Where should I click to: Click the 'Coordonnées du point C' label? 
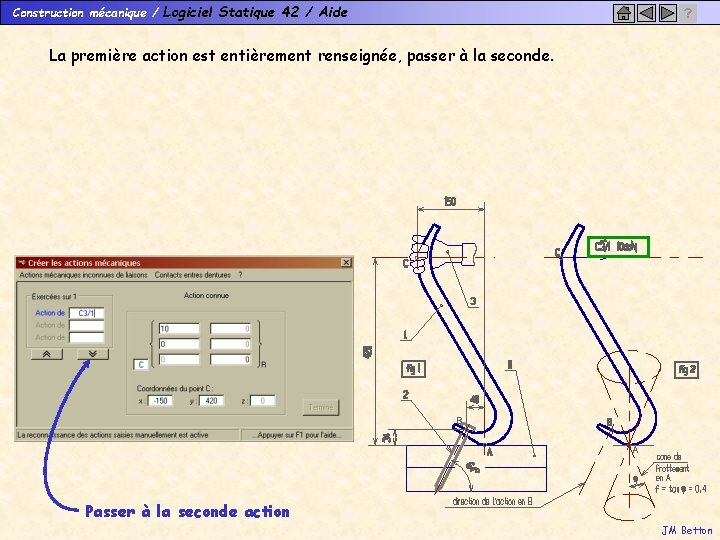(x=175, y=388)
